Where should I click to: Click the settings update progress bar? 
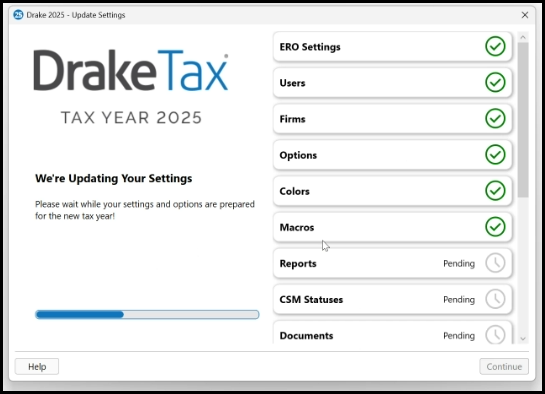(x=147, y=314)
